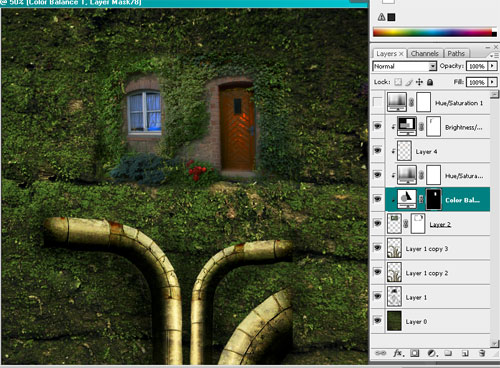Screen dimensions: 500x368
Task: Click the Brightness/Contrast adjustment thumbnail
Action: click(406, 126)
